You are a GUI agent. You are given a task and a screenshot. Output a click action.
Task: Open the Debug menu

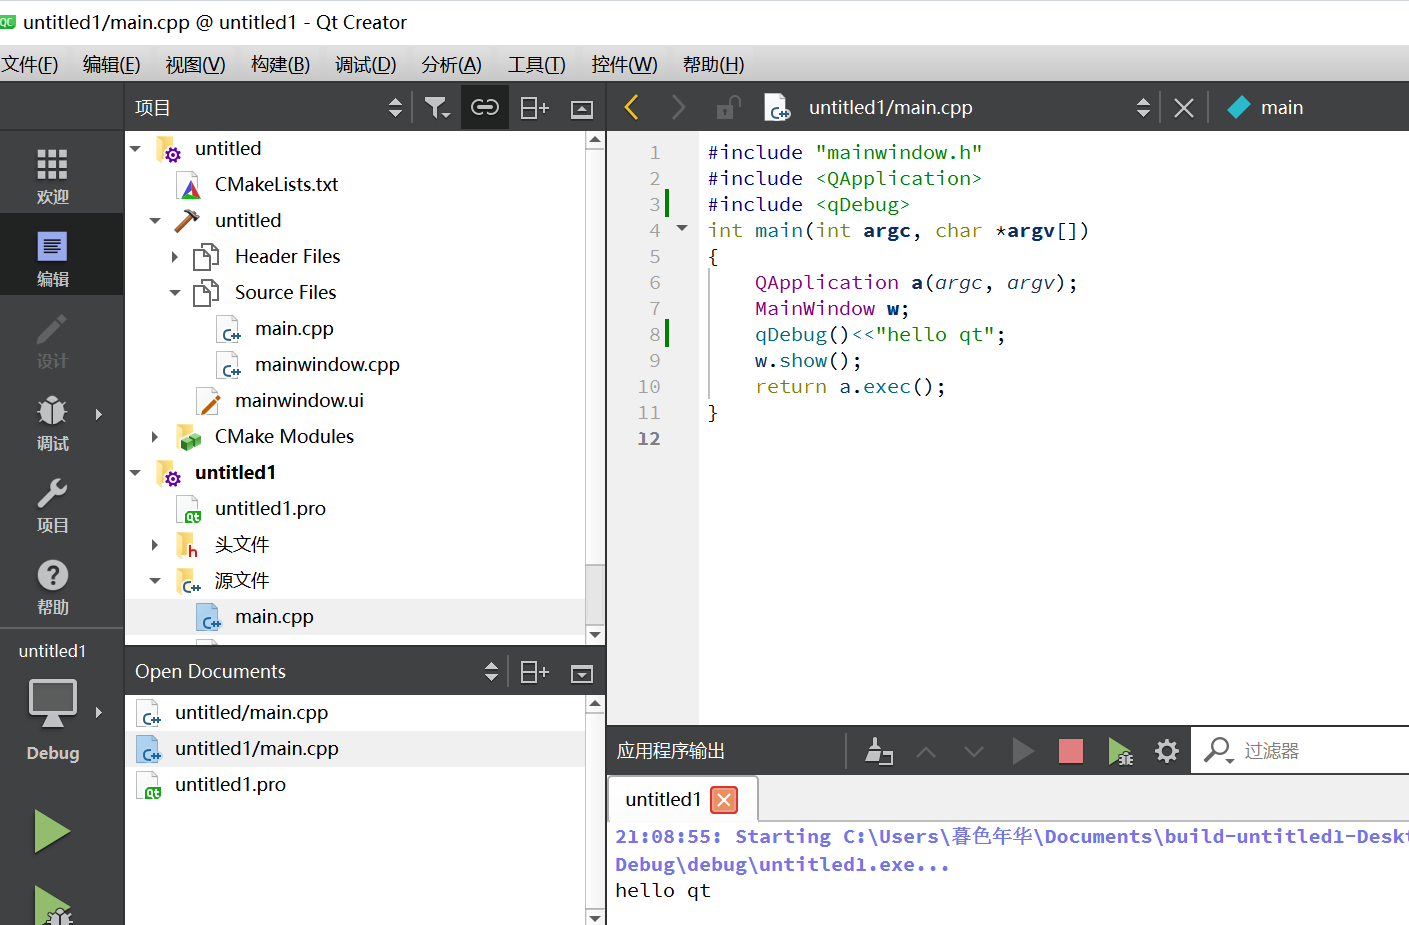pyautogui.click(x=365, y=64)
